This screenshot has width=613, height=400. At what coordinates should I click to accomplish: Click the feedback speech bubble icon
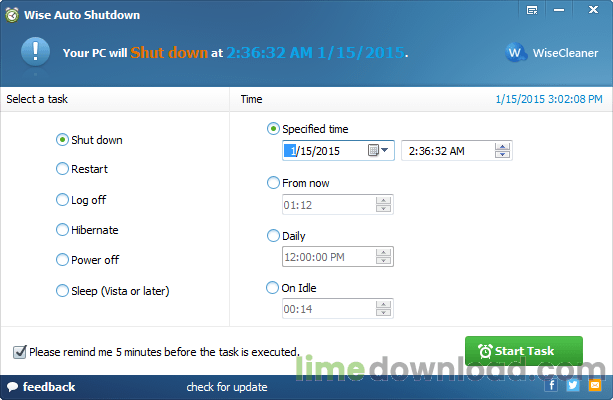pos(12,387)
